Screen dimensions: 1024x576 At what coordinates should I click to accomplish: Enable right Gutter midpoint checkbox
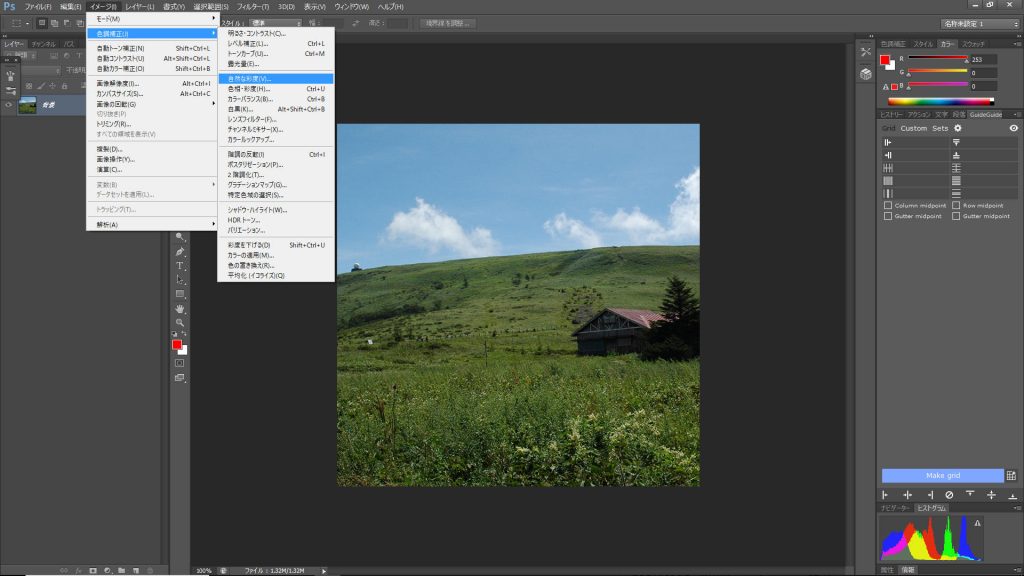[x=956, y=216]
